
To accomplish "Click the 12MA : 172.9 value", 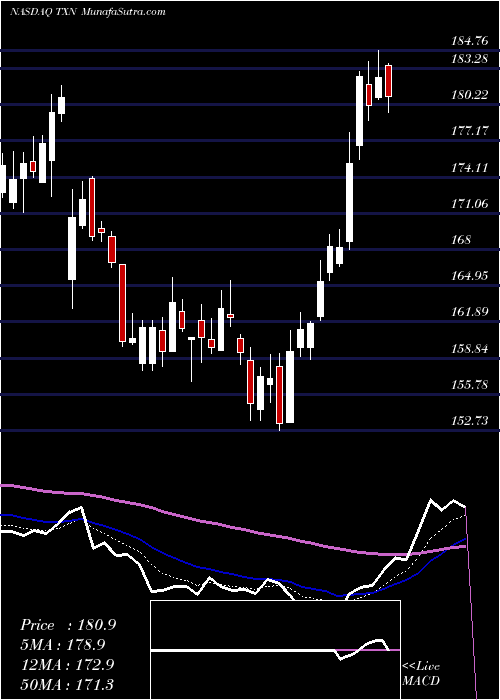I will coord(67,664).
